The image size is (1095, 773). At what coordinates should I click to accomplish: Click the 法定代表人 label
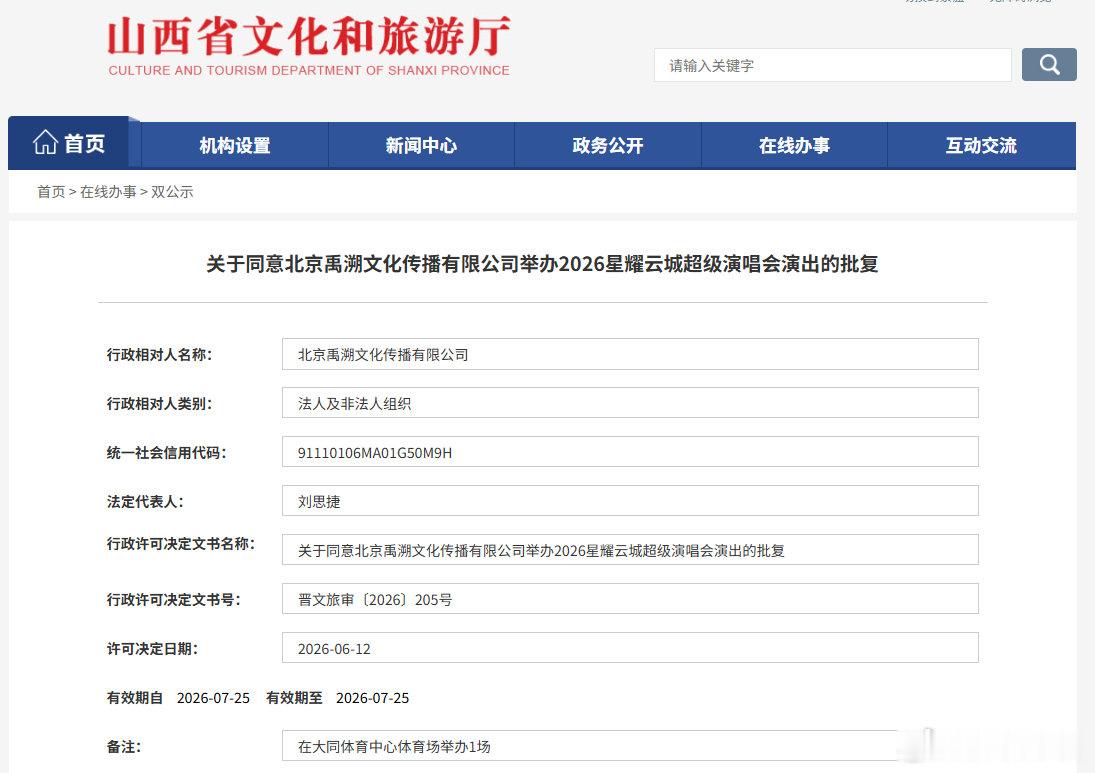[145, 501]
